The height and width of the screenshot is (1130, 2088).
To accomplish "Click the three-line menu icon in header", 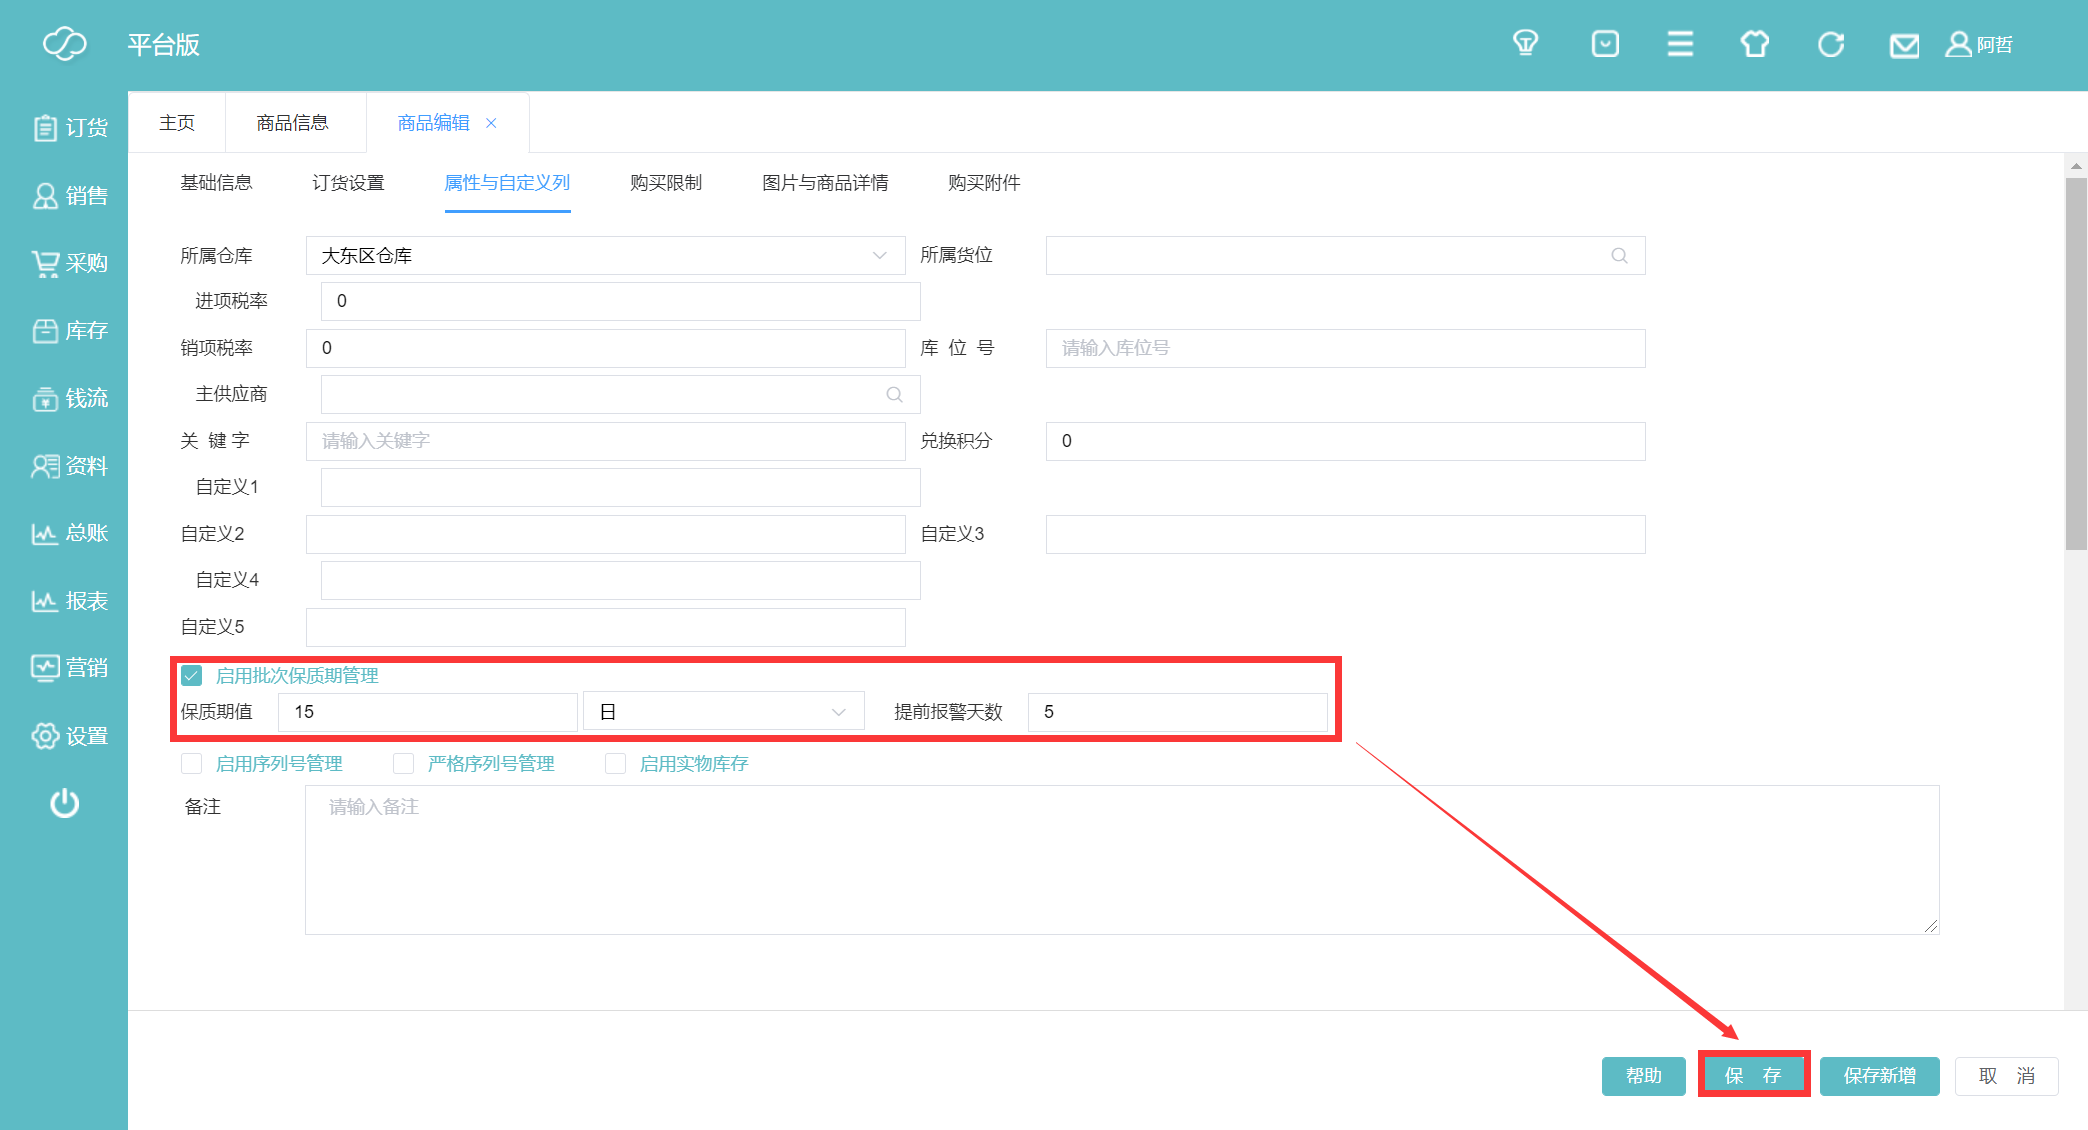I will (x=1680, y=44).
